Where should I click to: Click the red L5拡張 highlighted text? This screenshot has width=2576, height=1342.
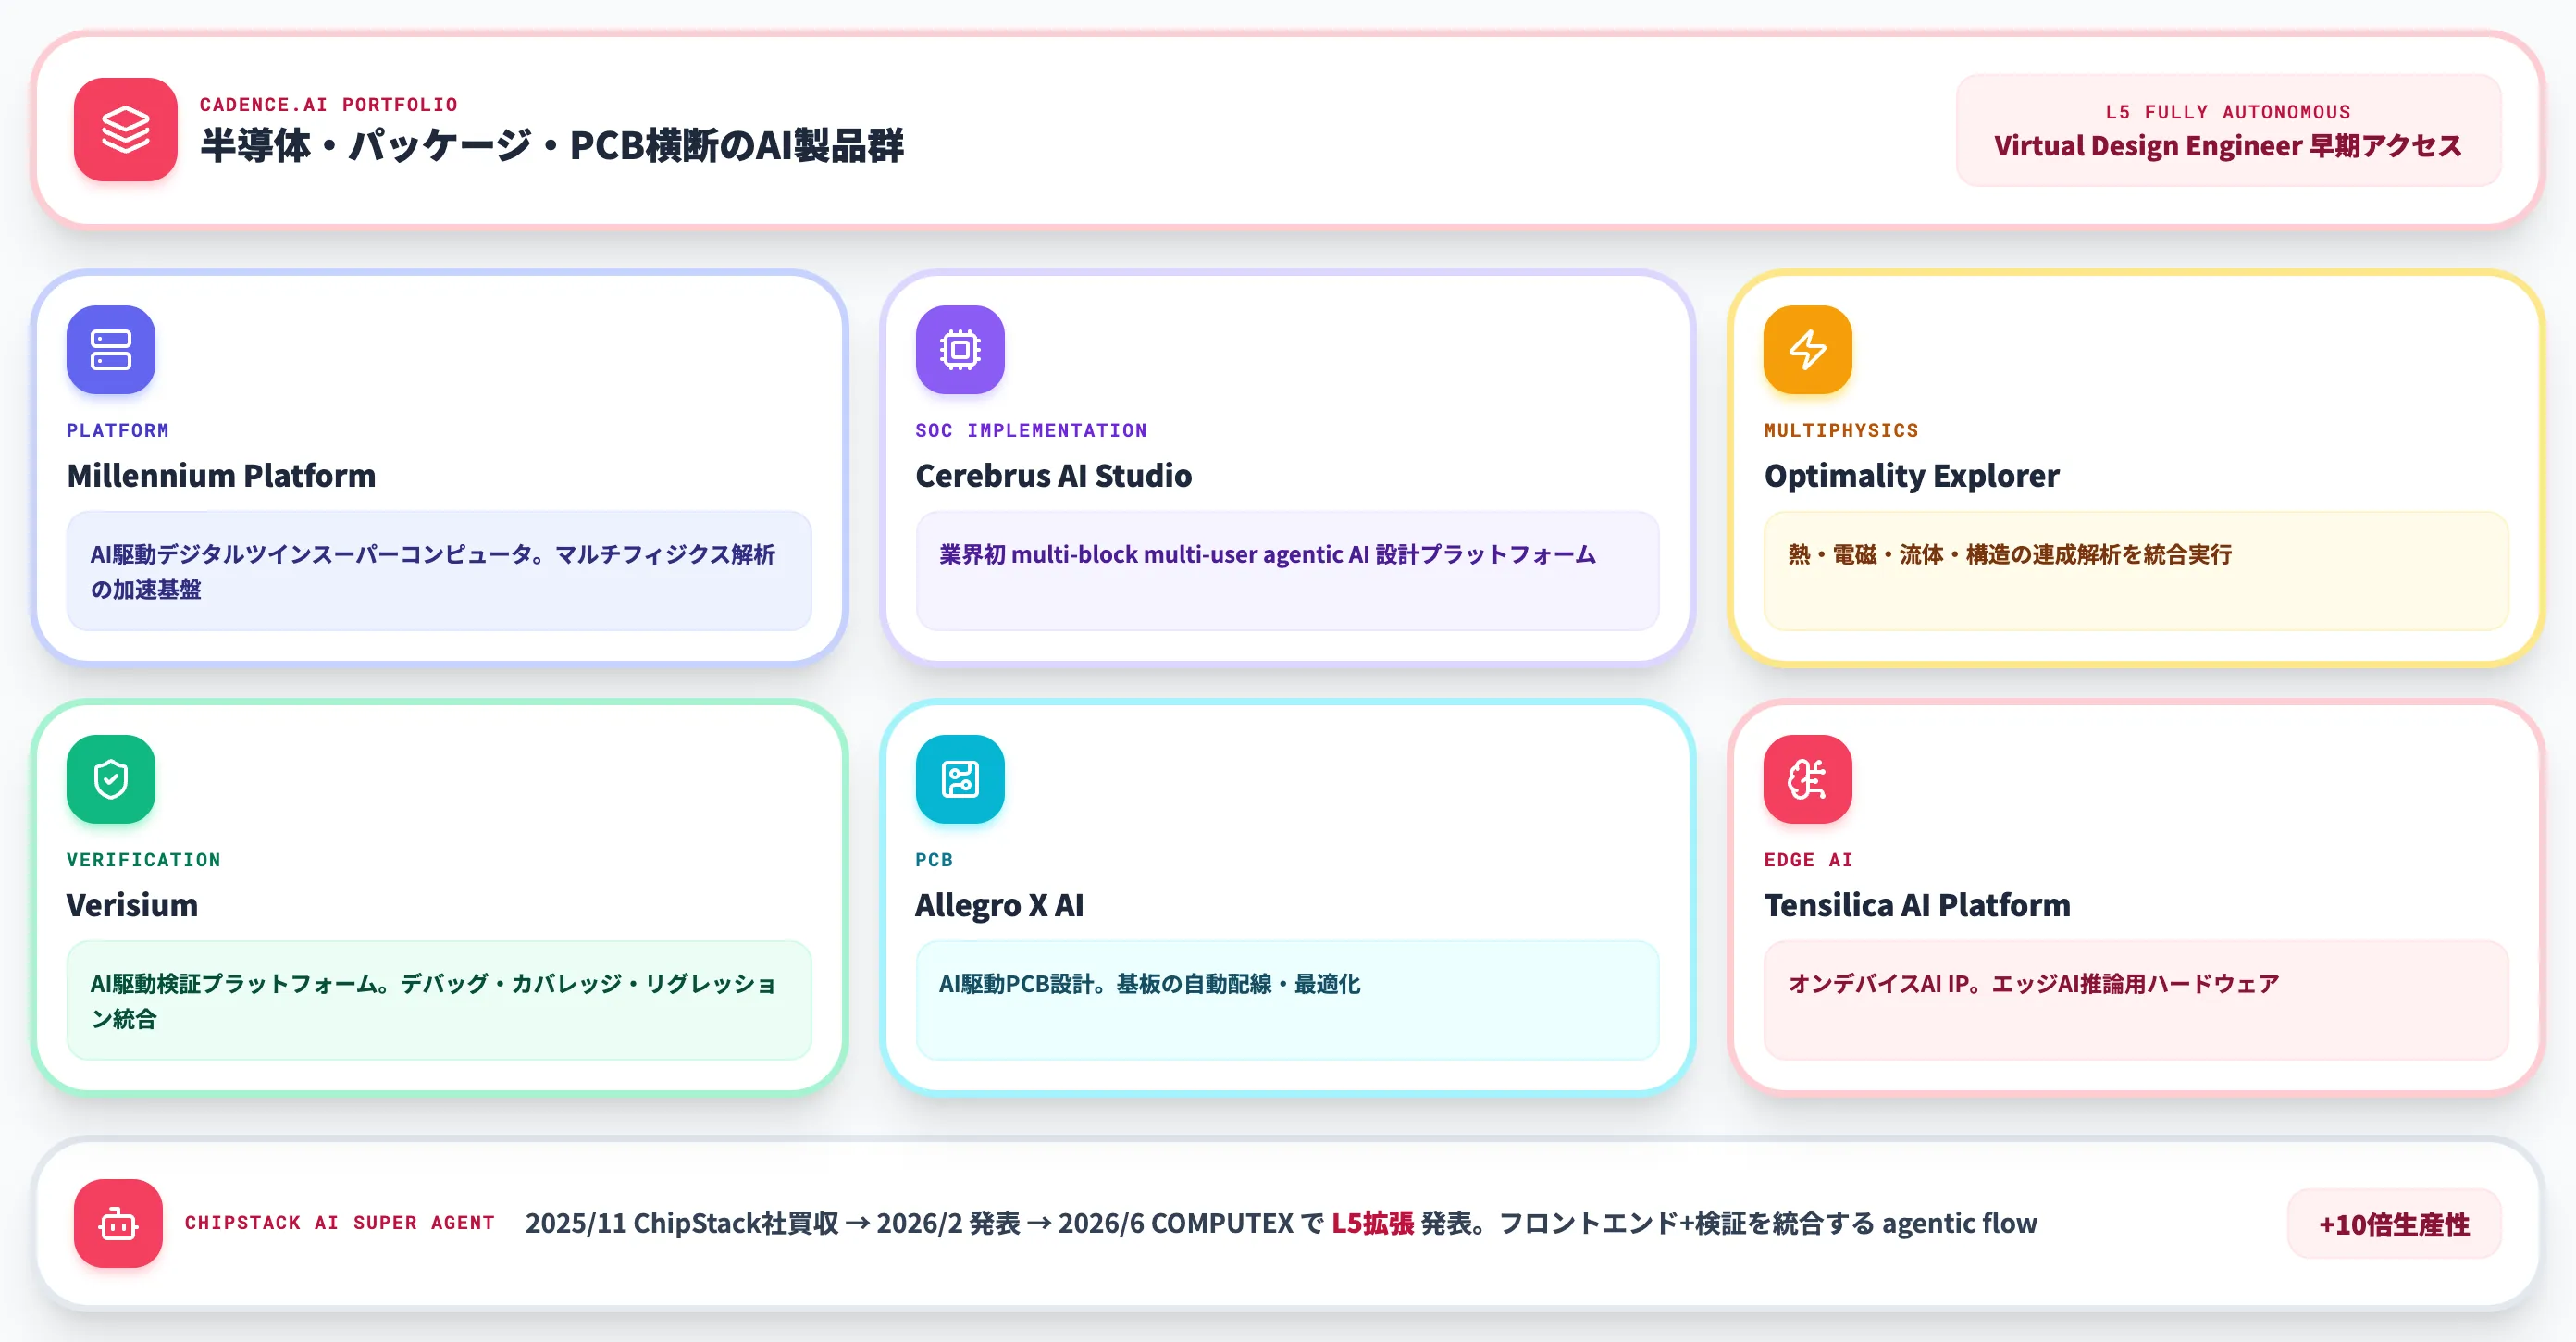[1372, 1223]
